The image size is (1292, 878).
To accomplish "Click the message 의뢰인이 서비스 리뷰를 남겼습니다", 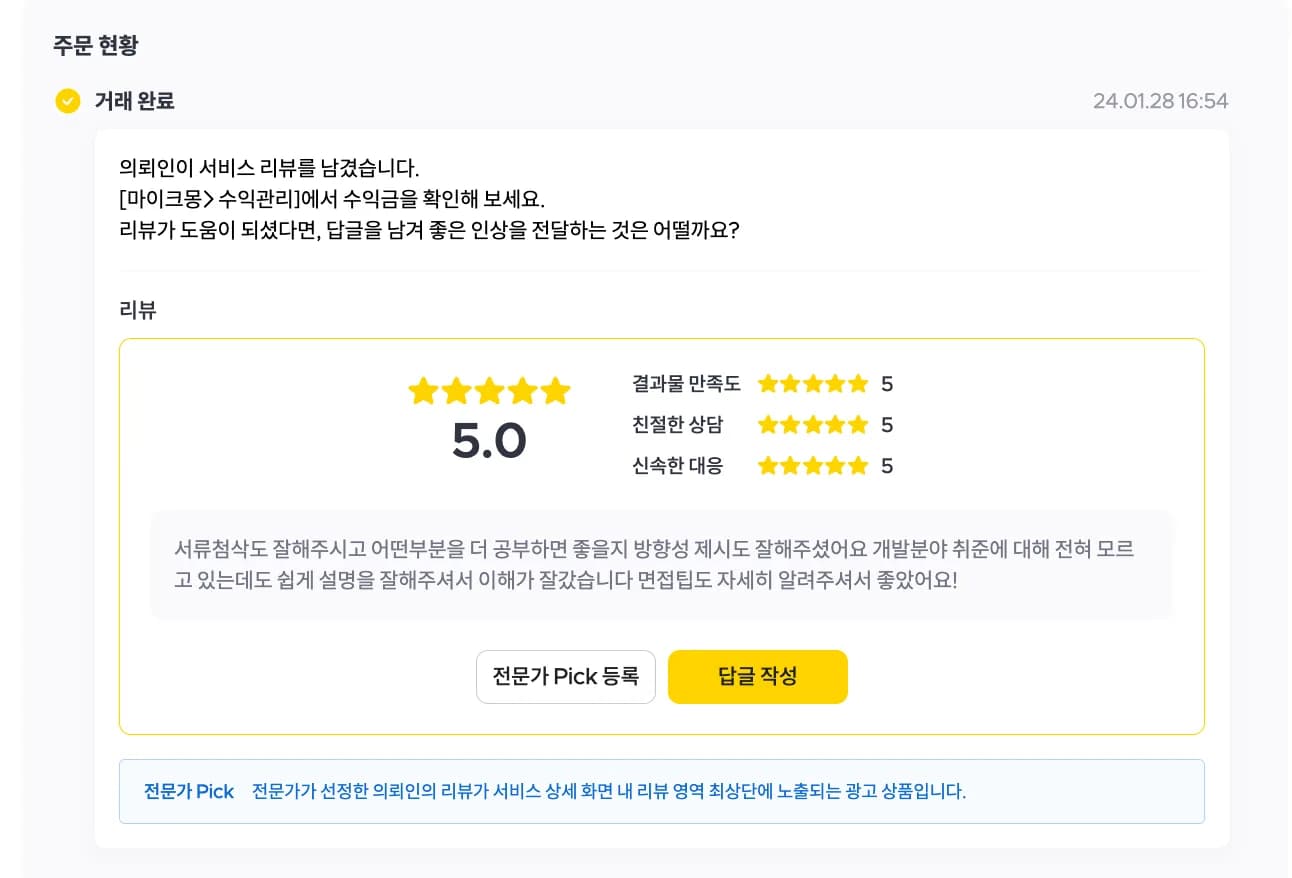I will (269, 166).
